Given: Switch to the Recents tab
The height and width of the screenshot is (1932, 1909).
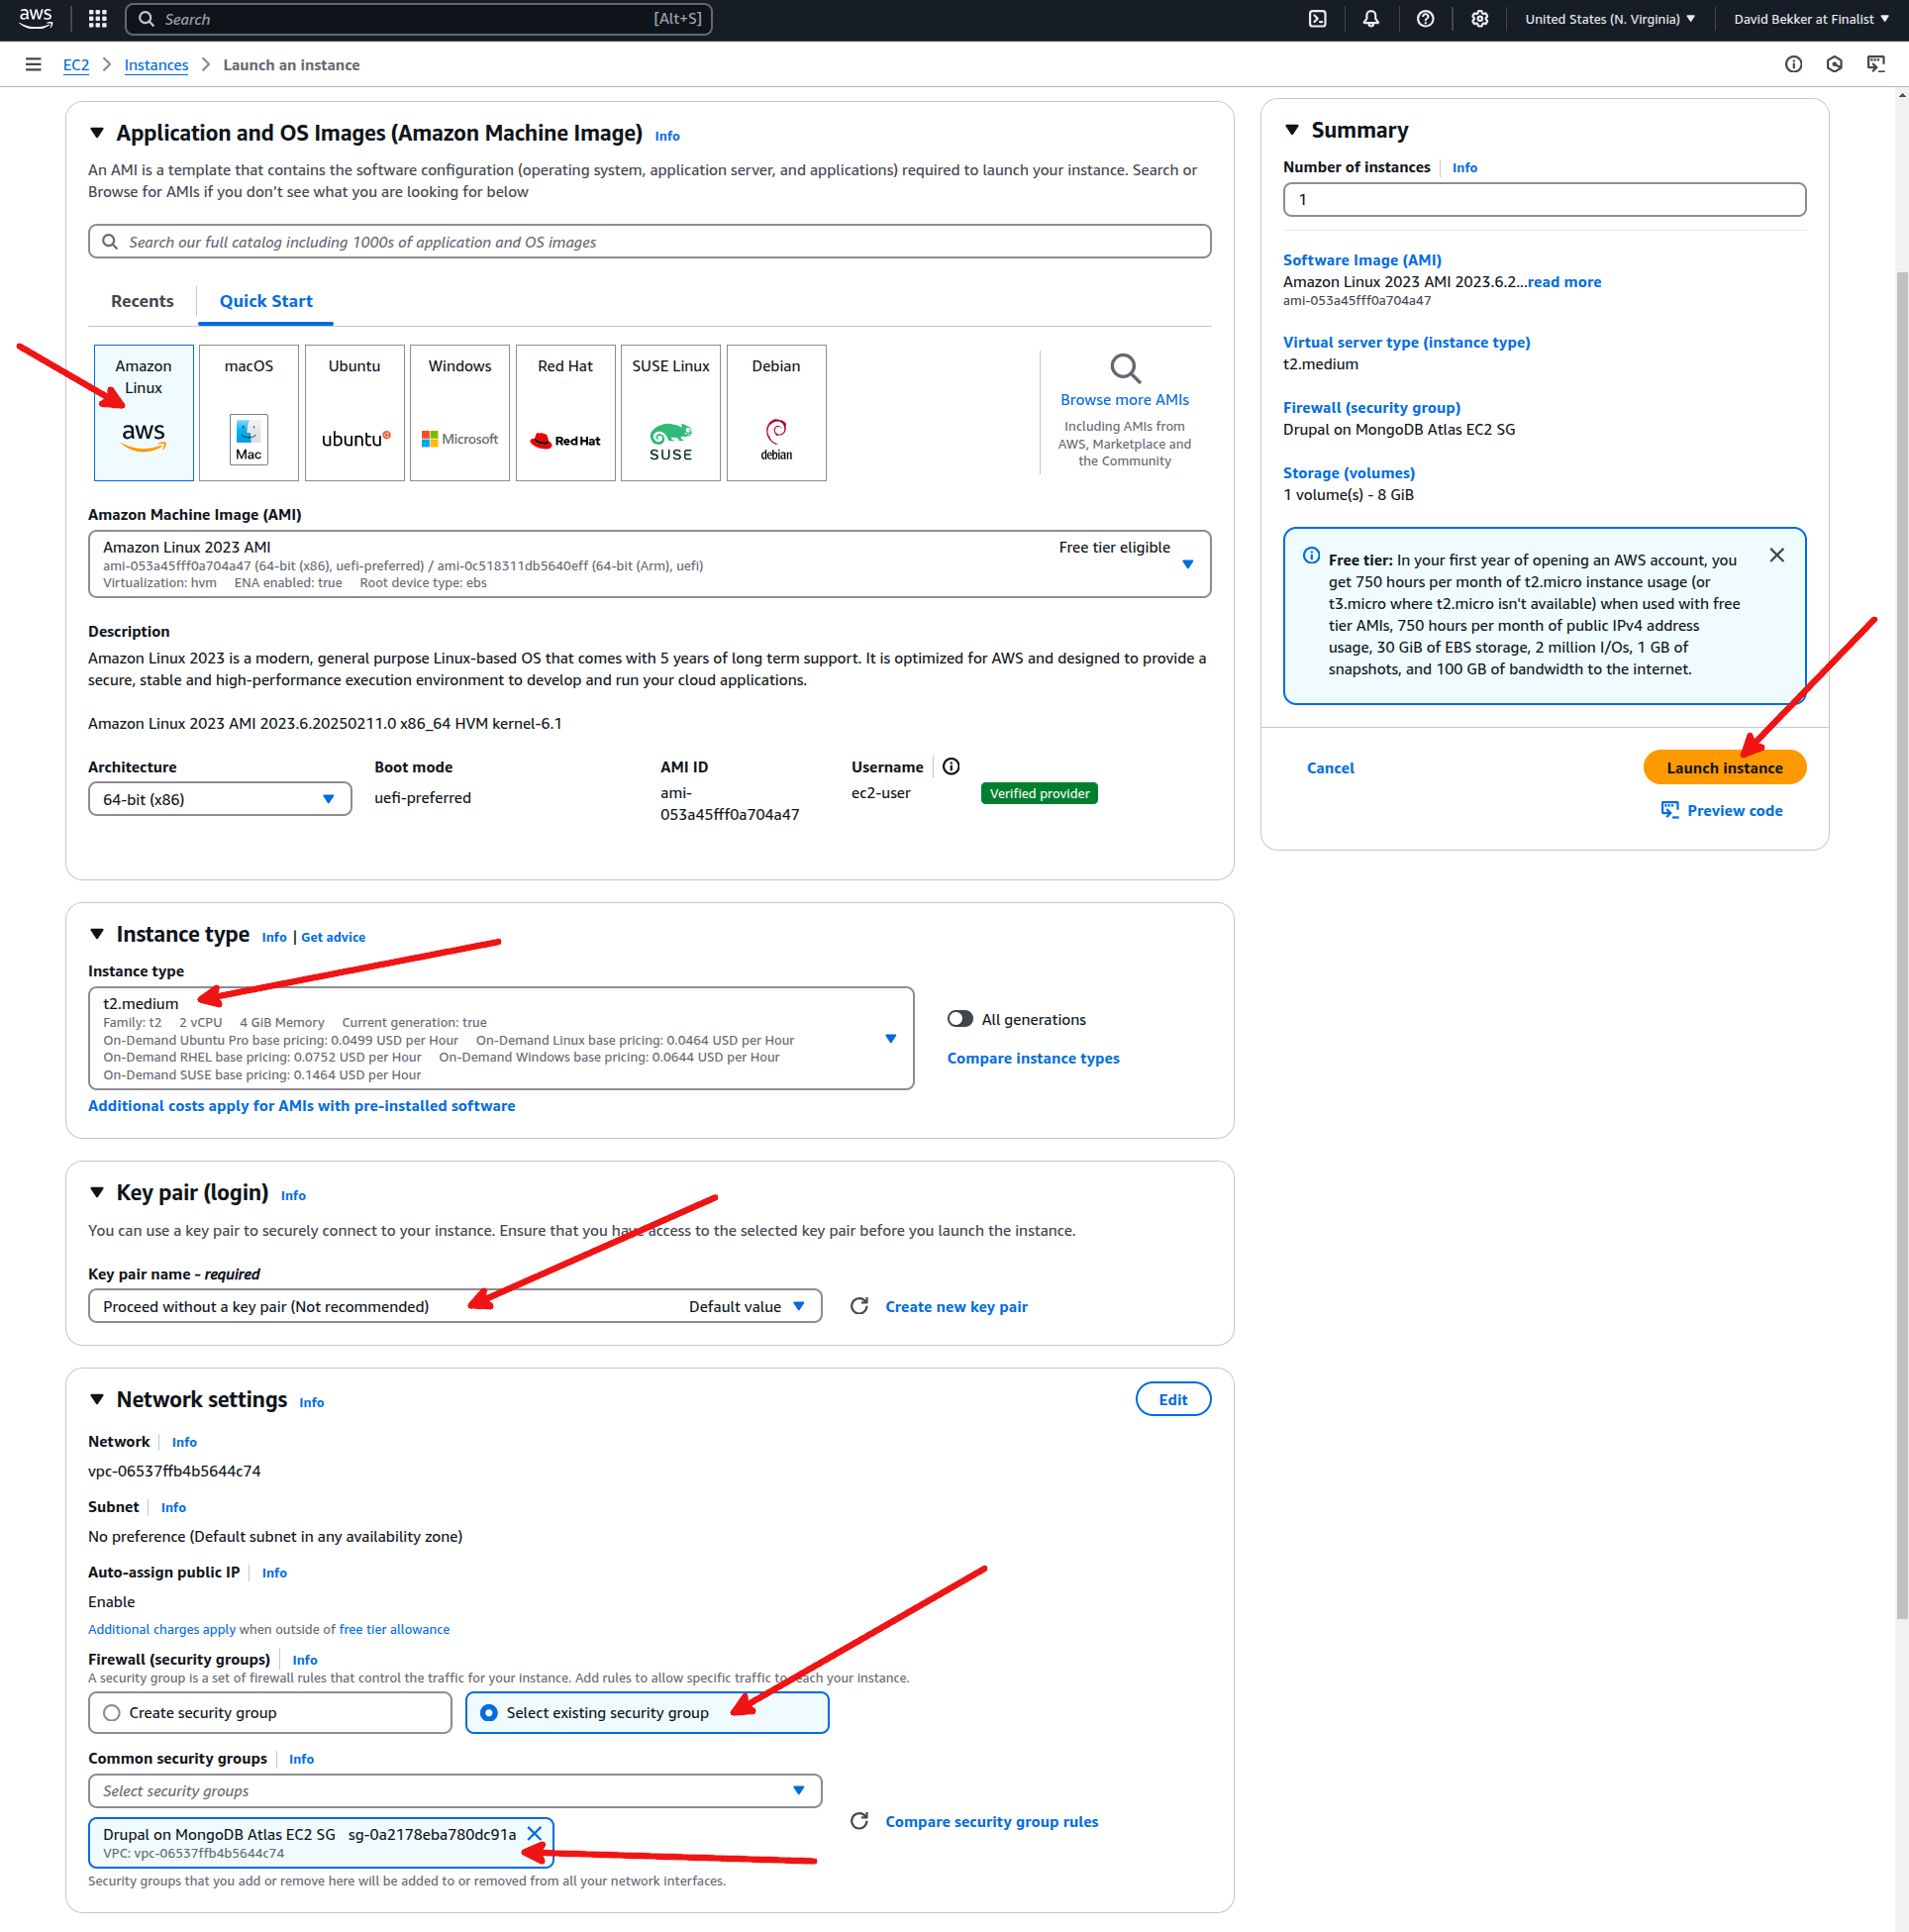Looking at the screenshot, I should 142,301.
